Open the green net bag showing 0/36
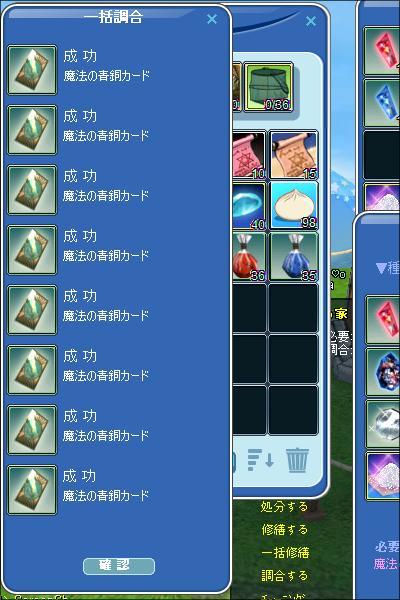Viewport: 400px width, 600px height. click(268, 87)
